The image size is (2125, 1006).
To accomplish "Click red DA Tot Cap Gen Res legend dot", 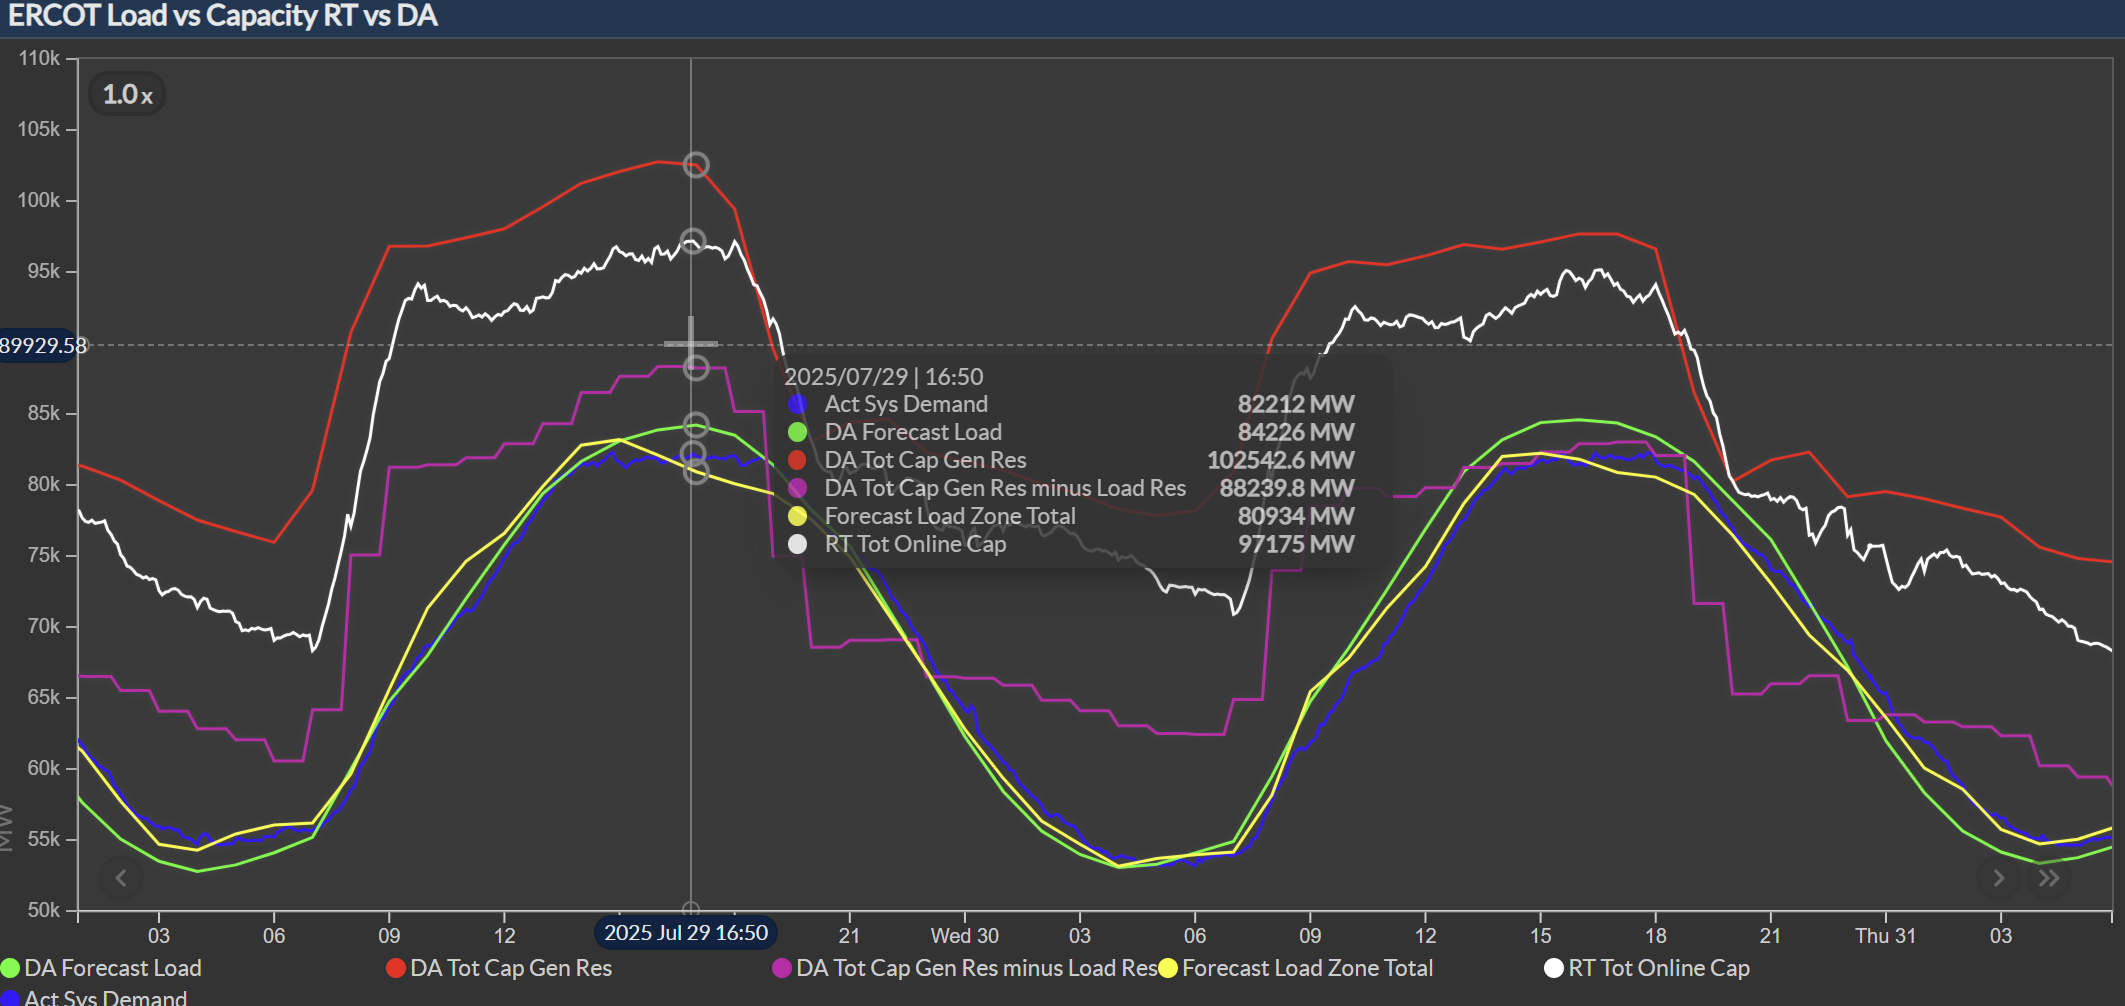I will point(396,968).
